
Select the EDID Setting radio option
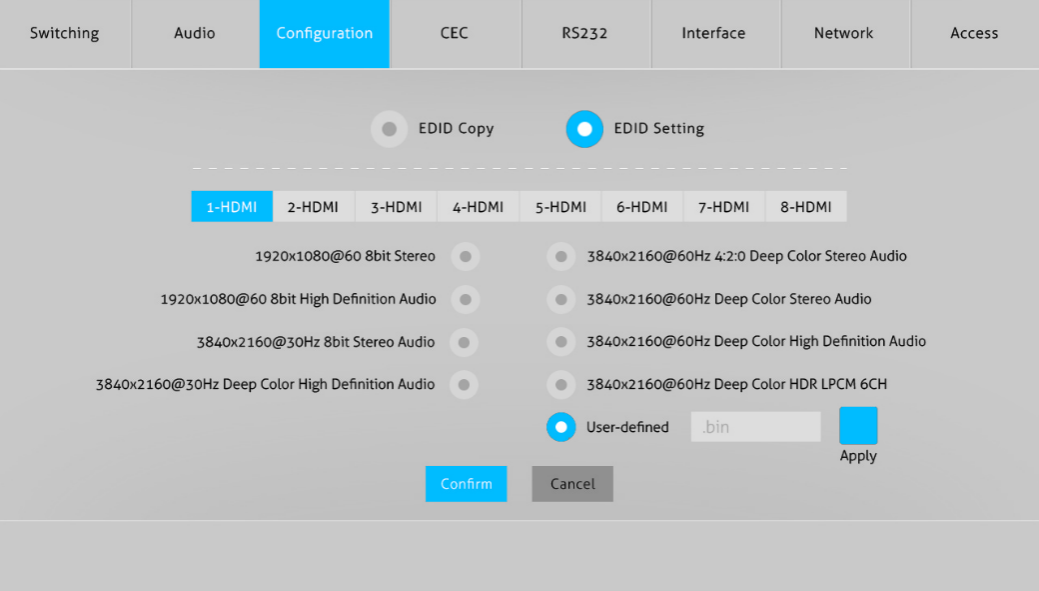point(584,129)
